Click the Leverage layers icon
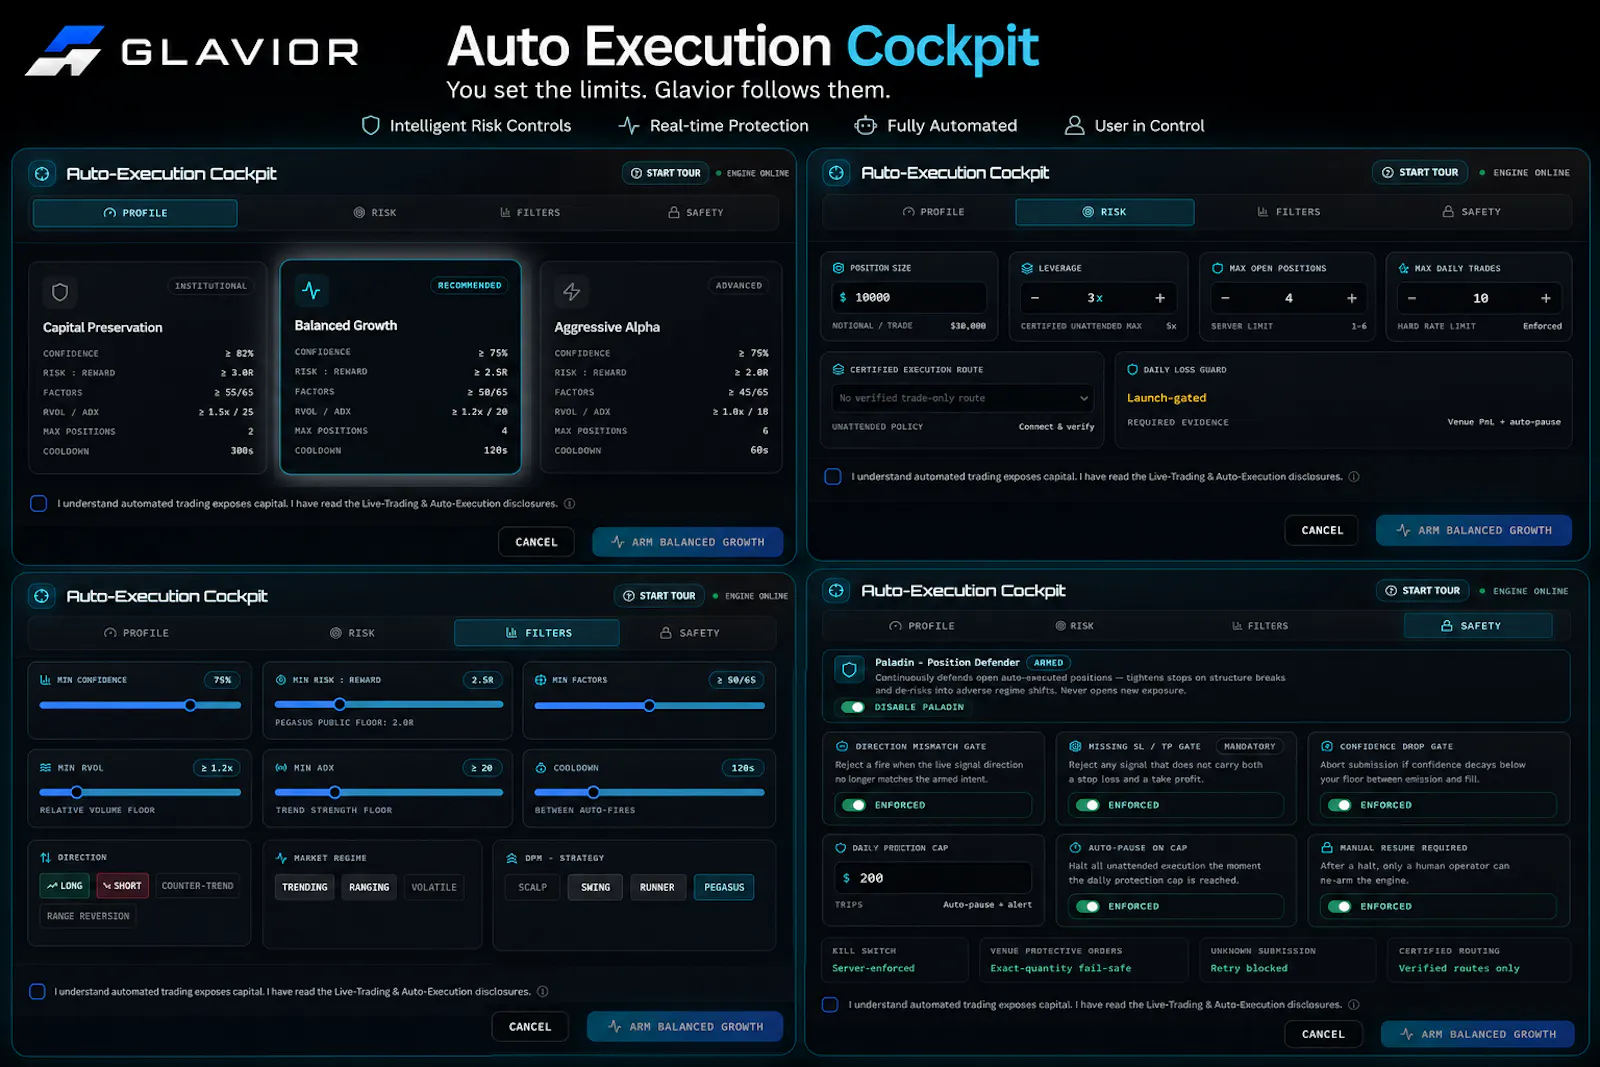Viewport: 1600px width, 1067px height. pos(1027,268)
